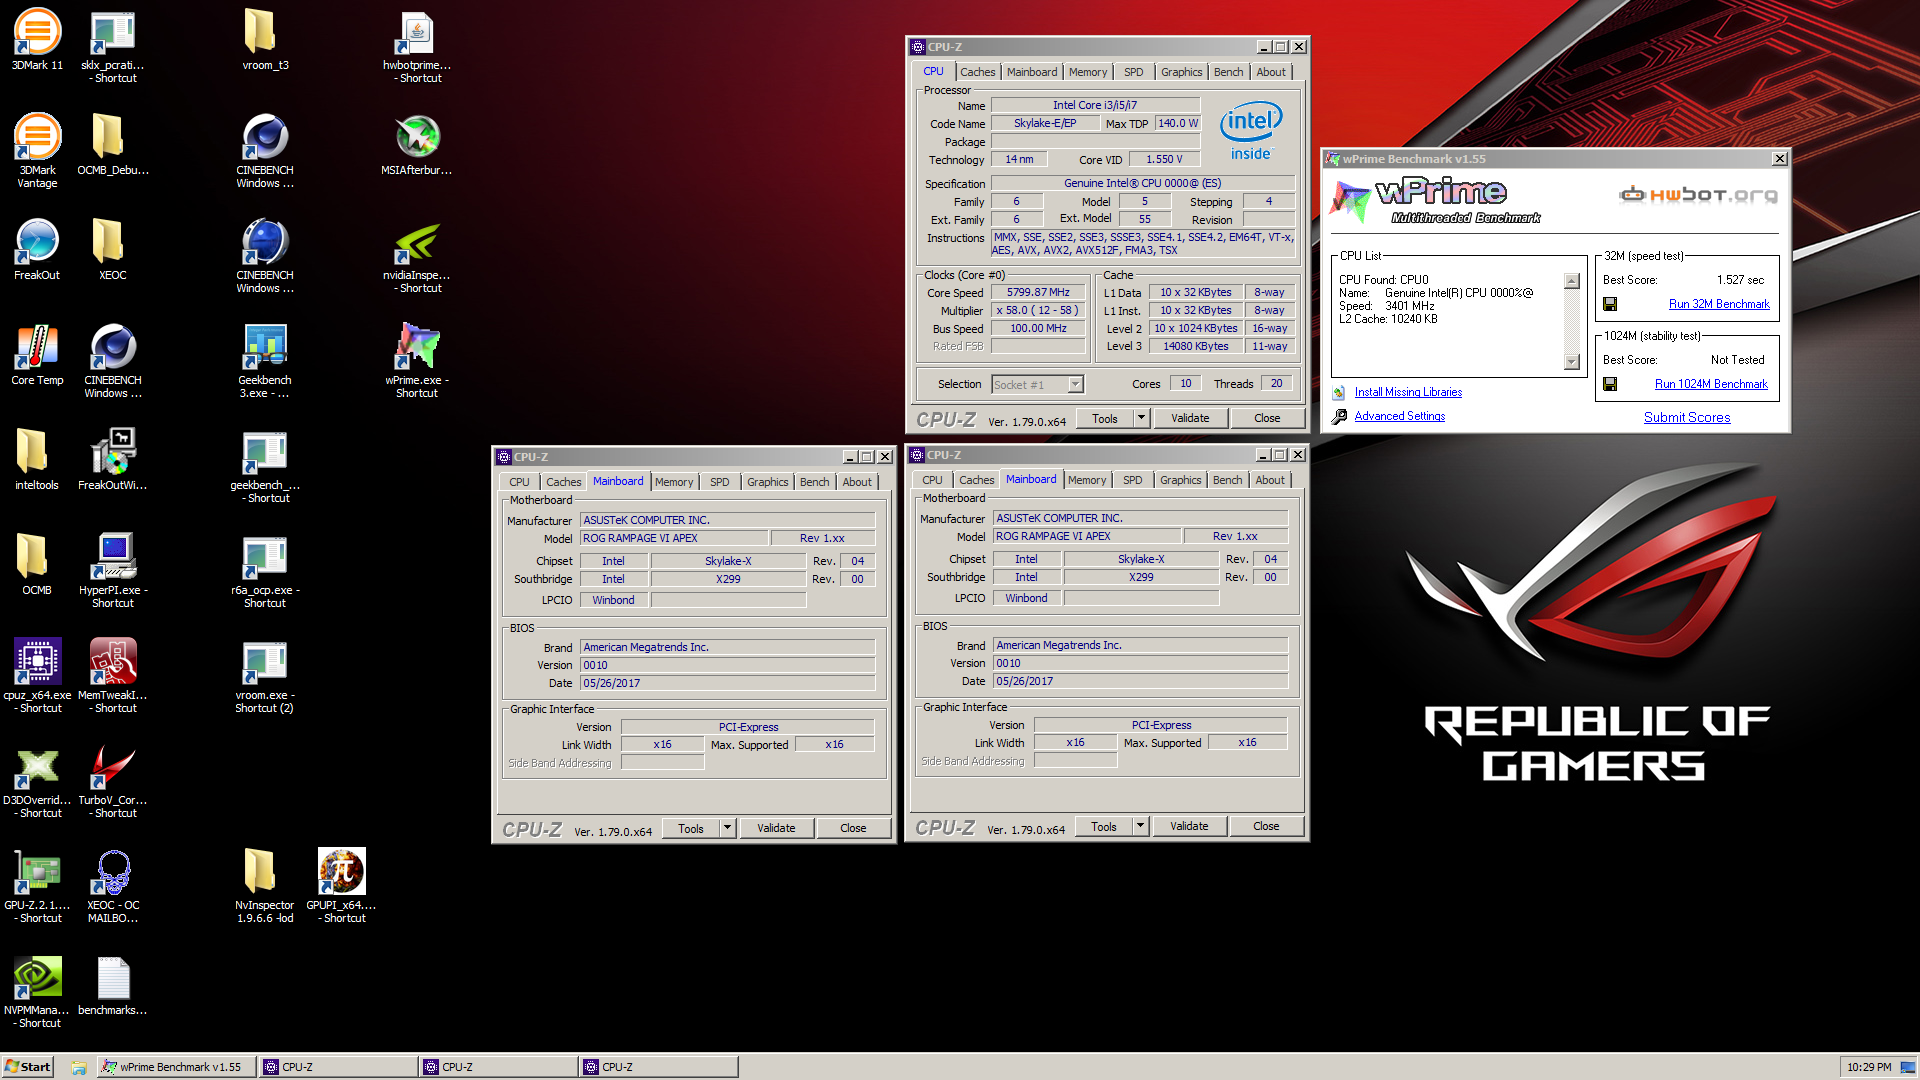Open the NVPMManager shortcut icon

coord(37,977)
